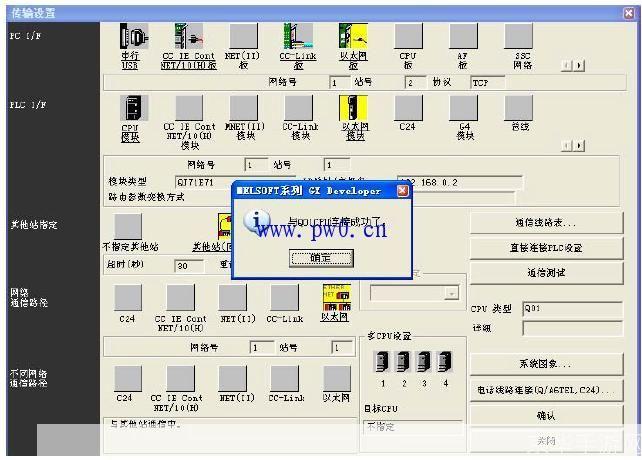Open the communication route list button

click(x=547, y=223)
